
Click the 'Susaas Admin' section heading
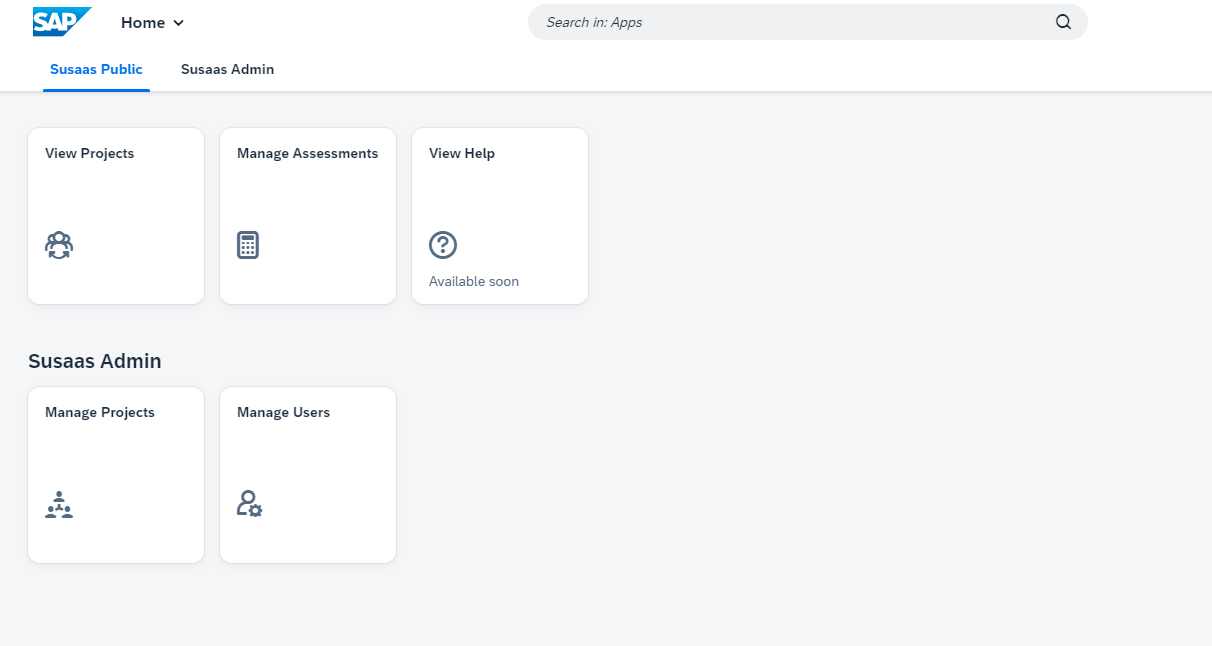coord(95,361)
